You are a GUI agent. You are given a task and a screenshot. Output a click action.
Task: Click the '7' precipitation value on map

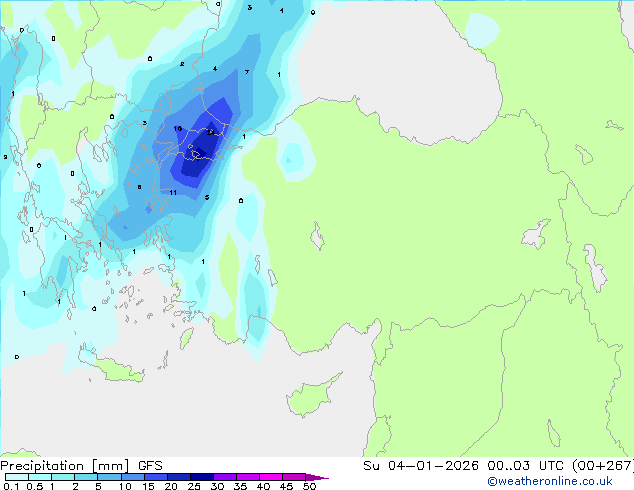pos(247,72)
